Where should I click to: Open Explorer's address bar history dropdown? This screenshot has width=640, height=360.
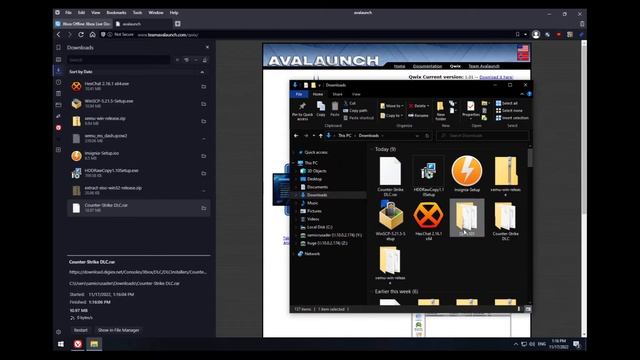pos(417,136)
